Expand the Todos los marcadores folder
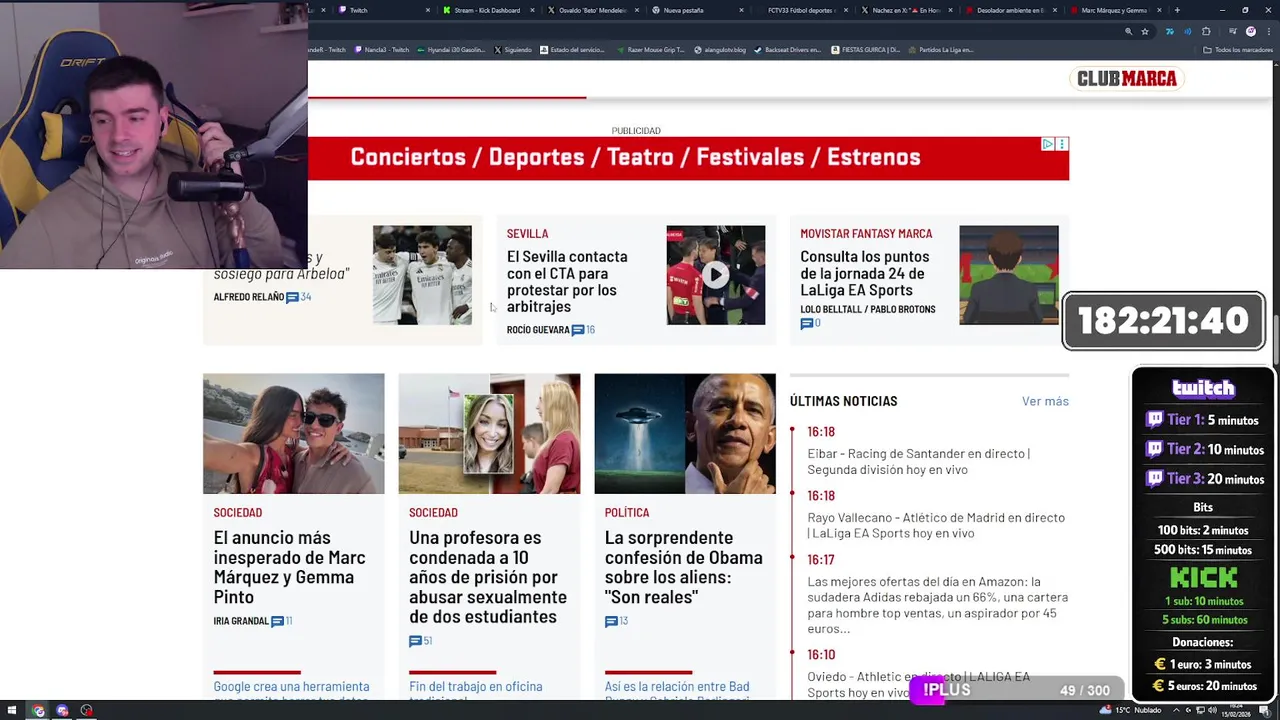This screenshot has width=1280, height=720. pyautogui.click(x=1238, y=50)
